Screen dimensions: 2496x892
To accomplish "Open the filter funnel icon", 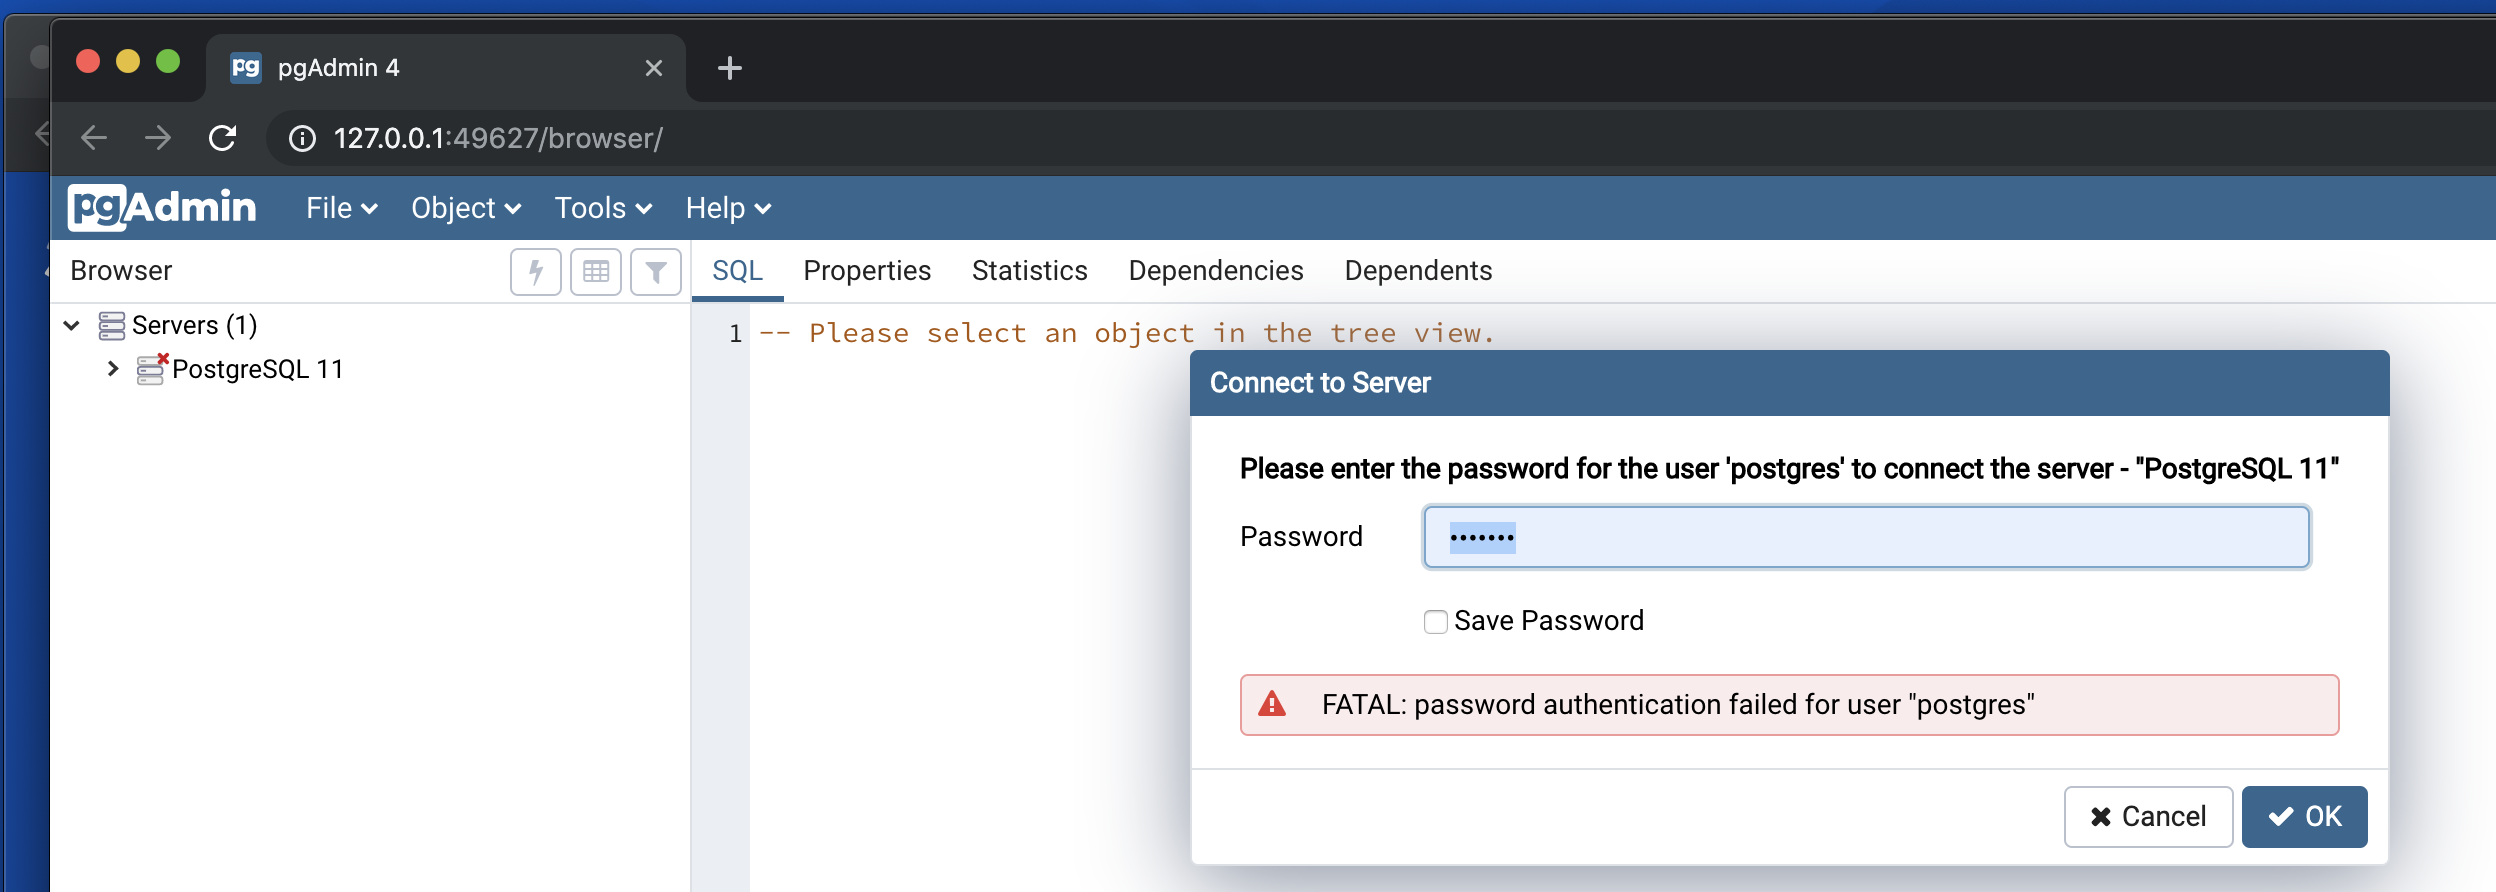I will (656, 271).
